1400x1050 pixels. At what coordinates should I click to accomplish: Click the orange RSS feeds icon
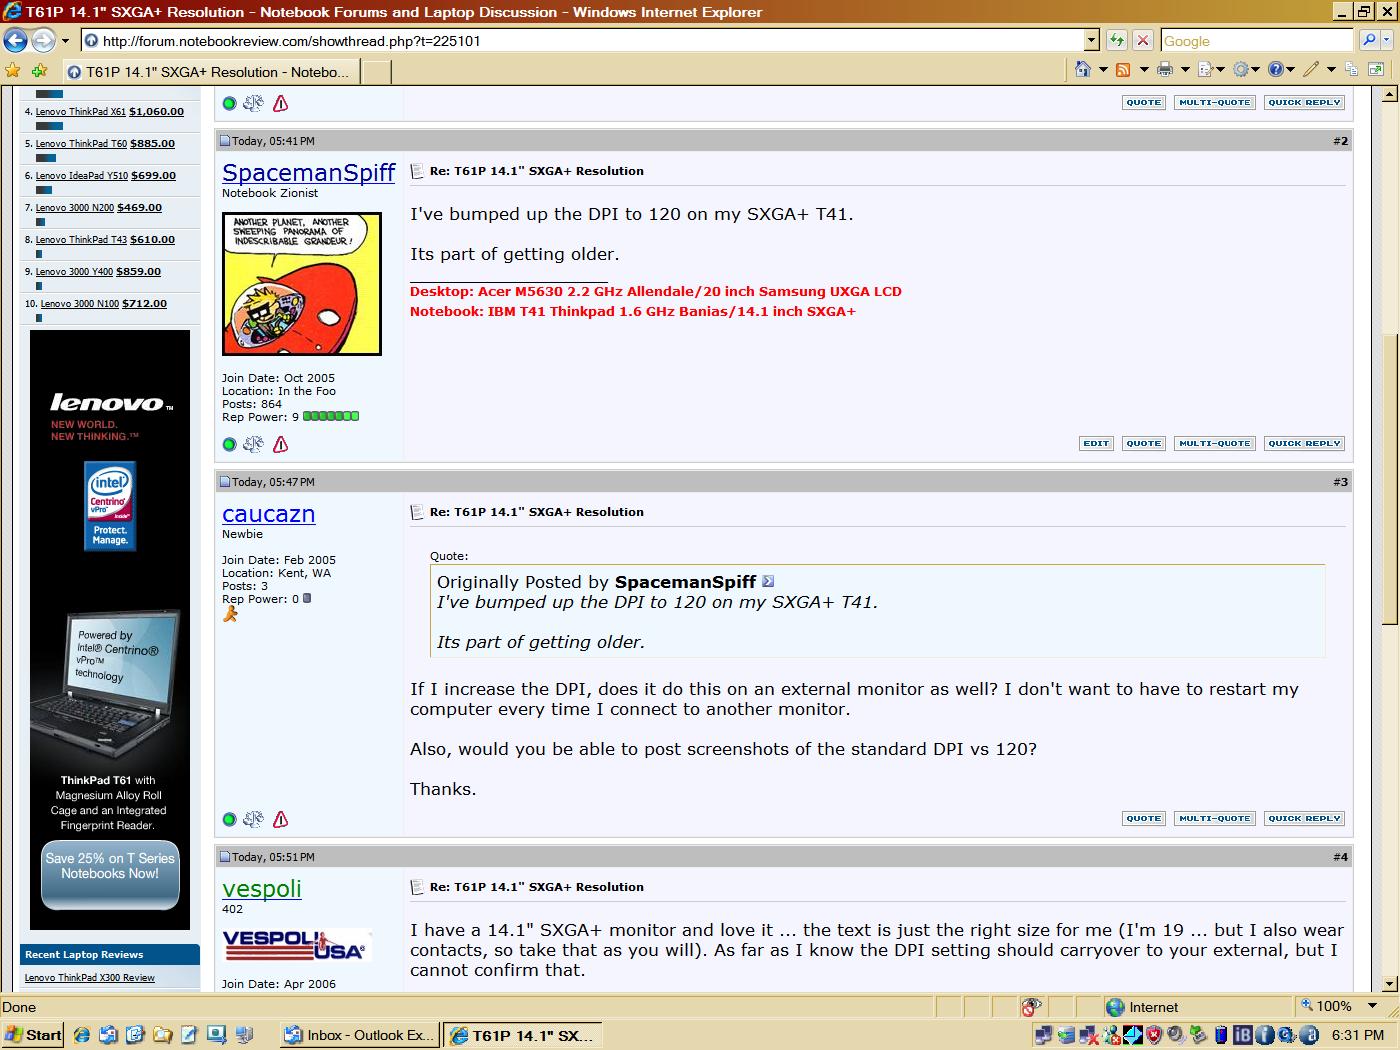tap(1123, 70)
